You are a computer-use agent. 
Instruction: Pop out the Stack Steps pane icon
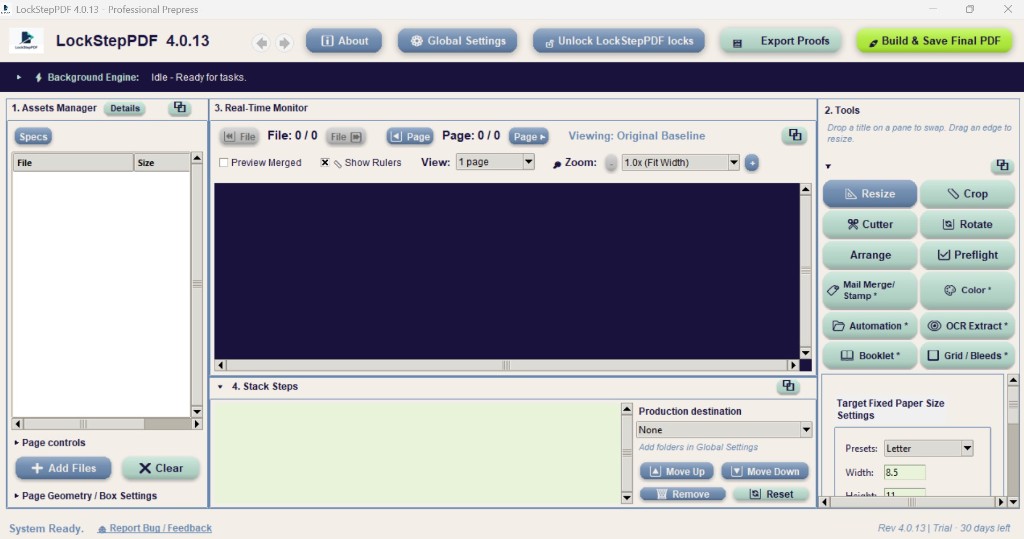pos(788,386)
